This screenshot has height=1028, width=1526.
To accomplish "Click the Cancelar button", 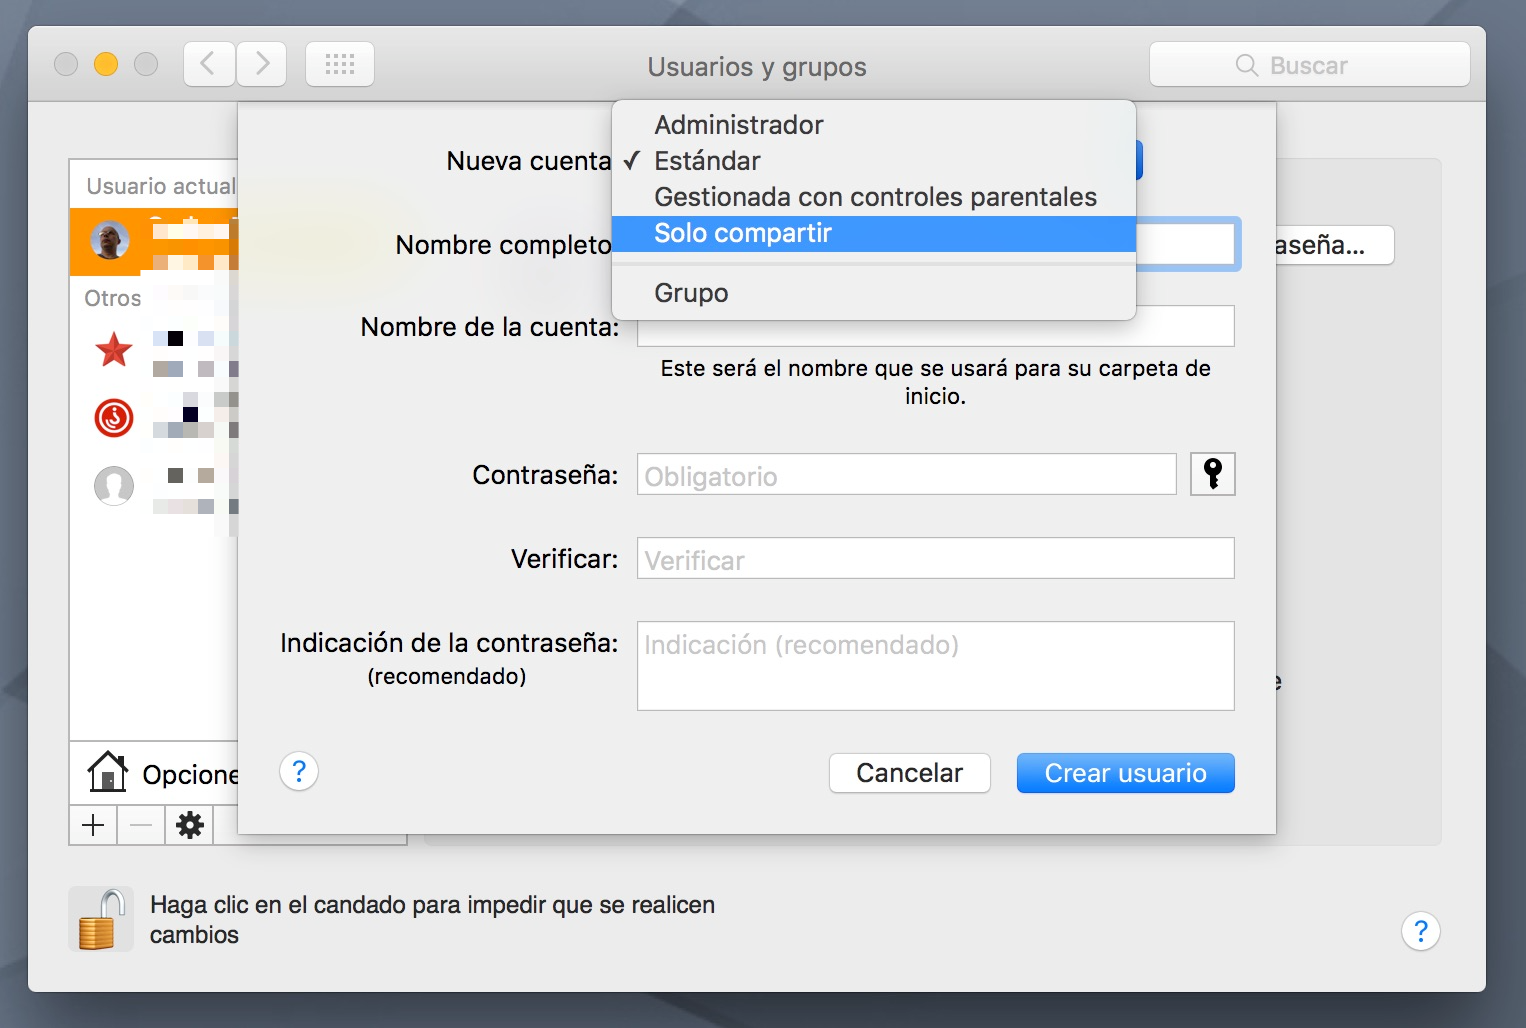I will tap(910, 773).
